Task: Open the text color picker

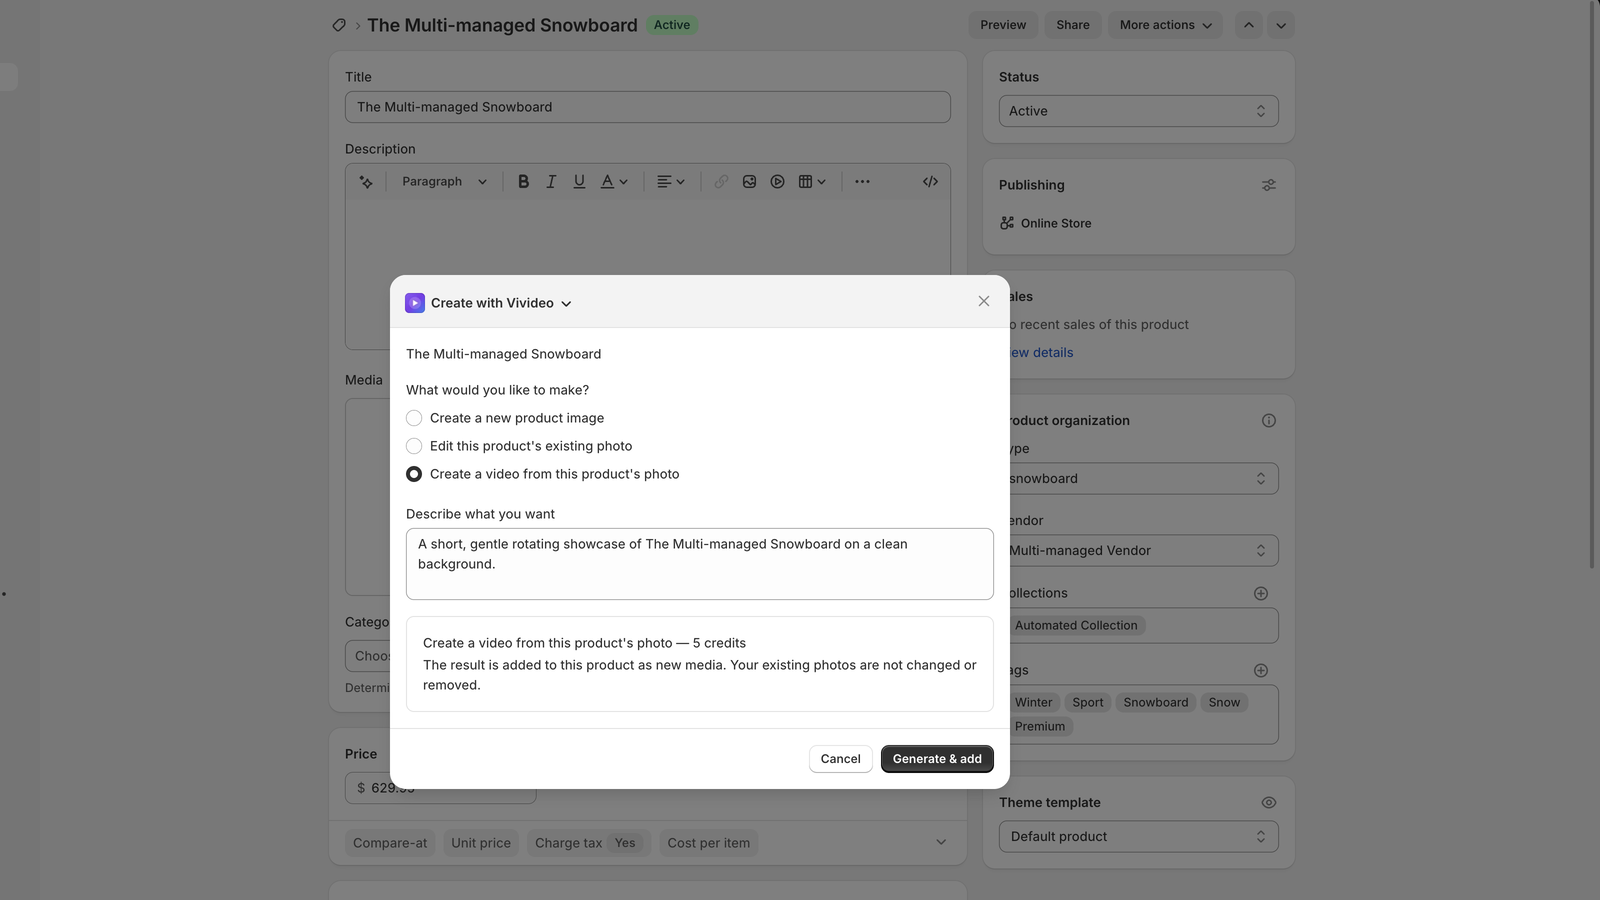Action: tap(613, 182)
